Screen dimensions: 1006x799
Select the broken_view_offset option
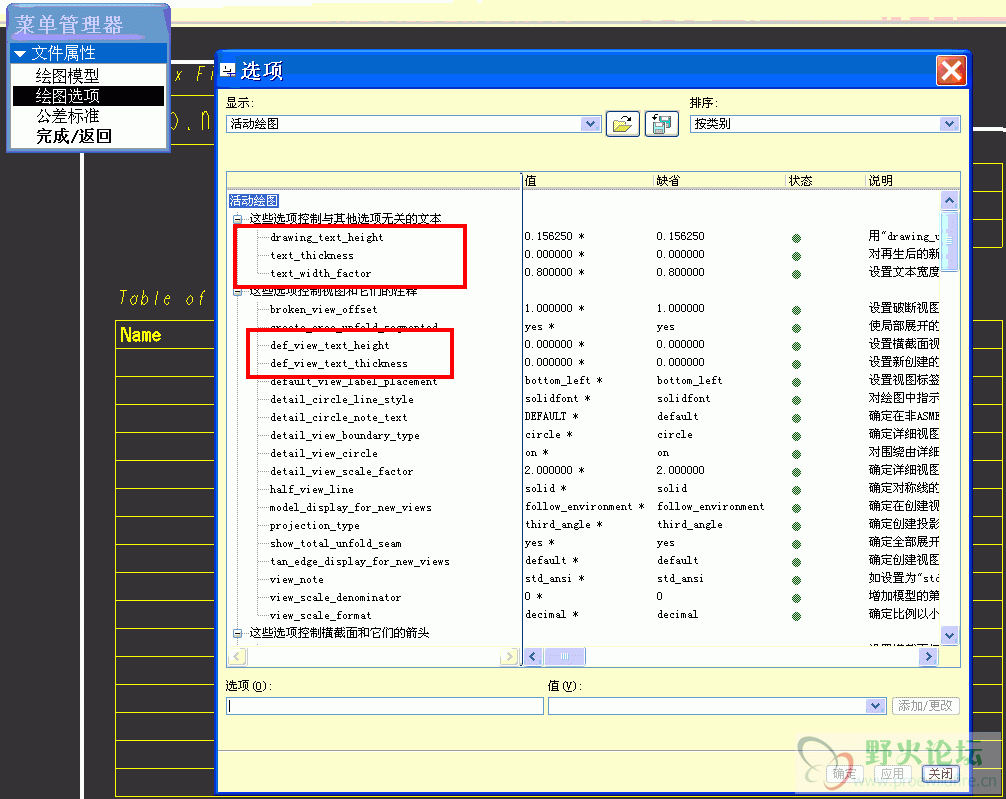(x=323, y=309)
